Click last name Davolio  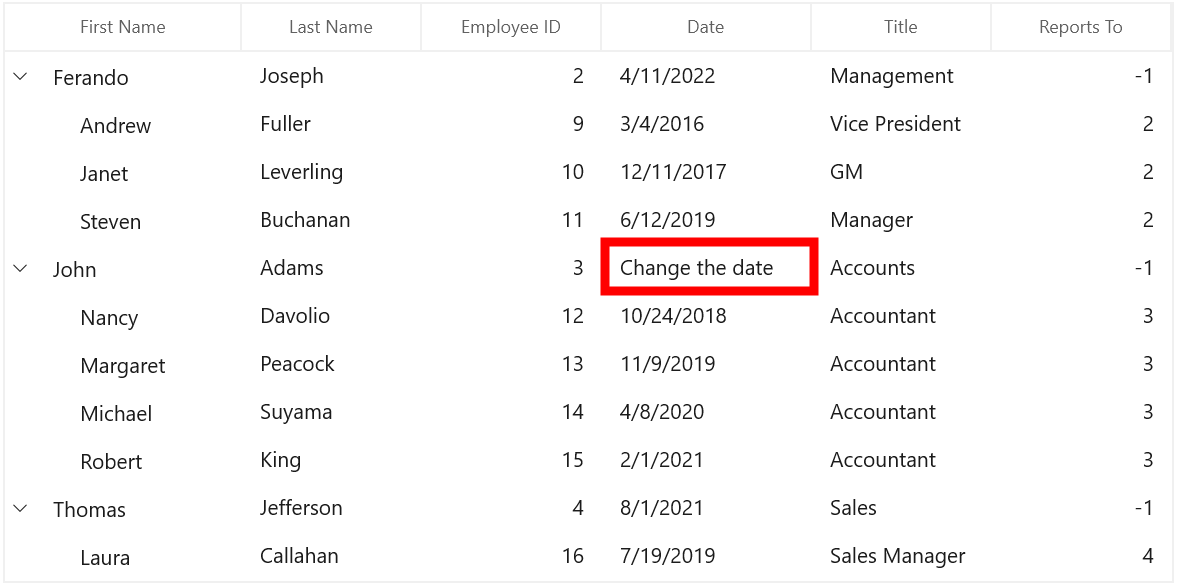295,316
